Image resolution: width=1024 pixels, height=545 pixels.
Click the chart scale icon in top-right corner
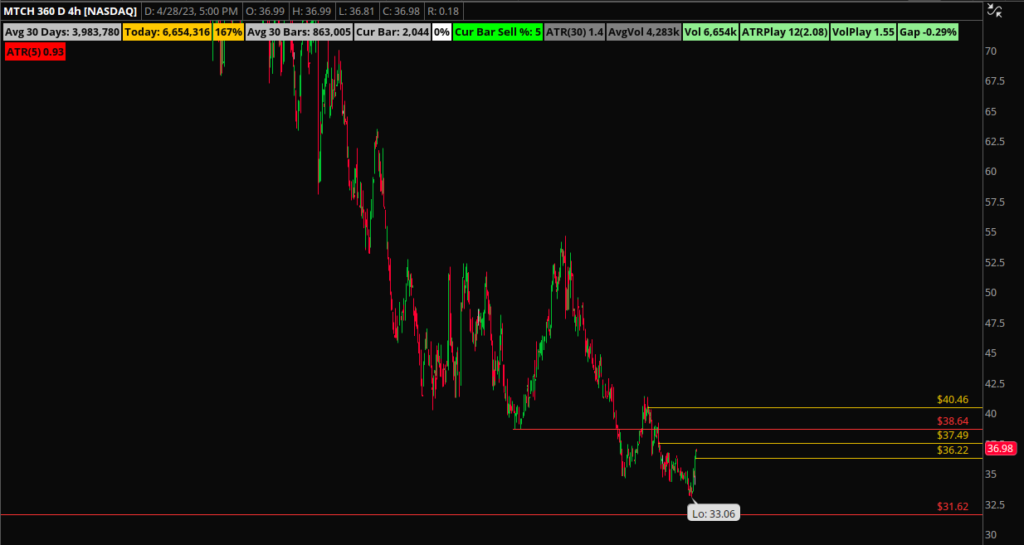pos(993,12)
